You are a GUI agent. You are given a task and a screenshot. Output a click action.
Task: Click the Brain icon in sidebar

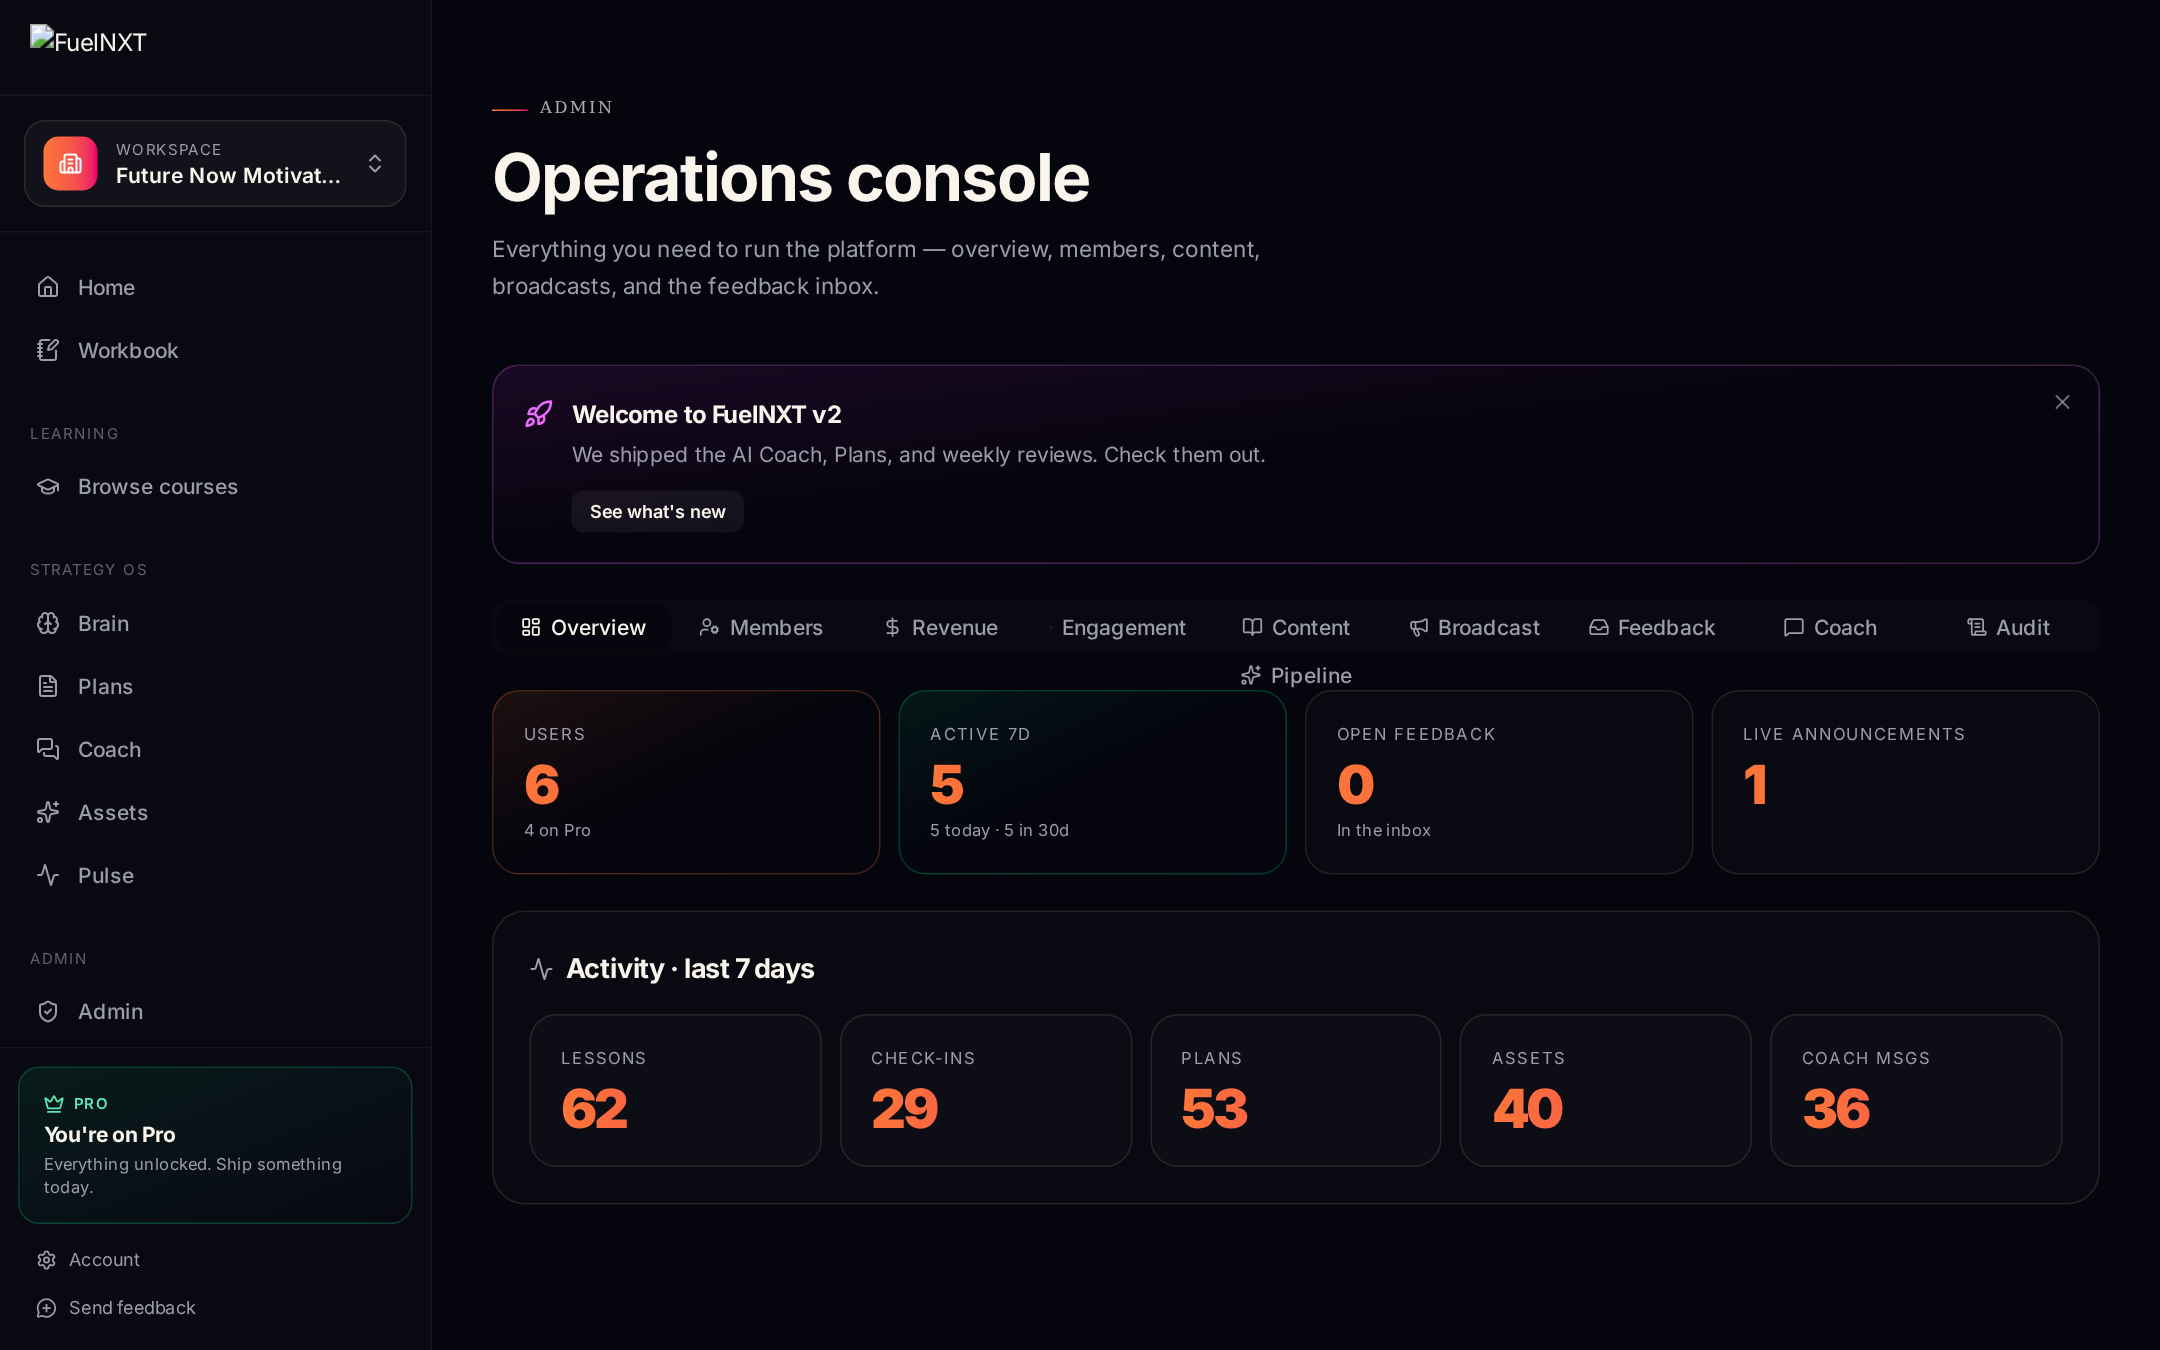(48, 623)
